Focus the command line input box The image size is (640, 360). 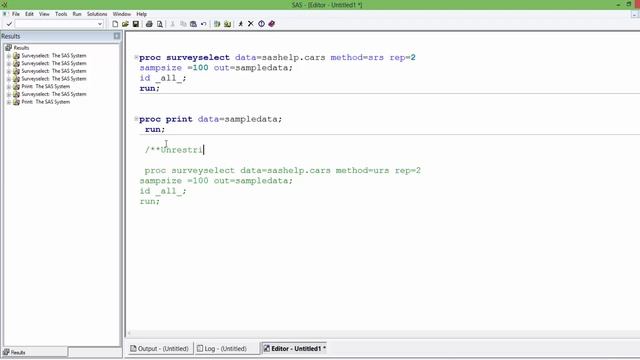[56, 24]
